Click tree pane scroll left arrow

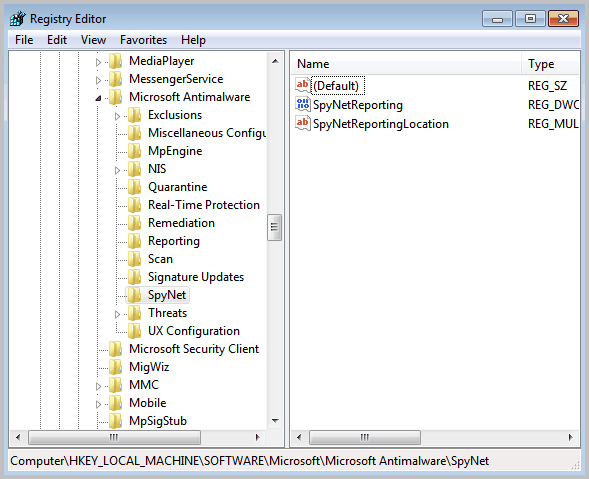coord(18,437)
